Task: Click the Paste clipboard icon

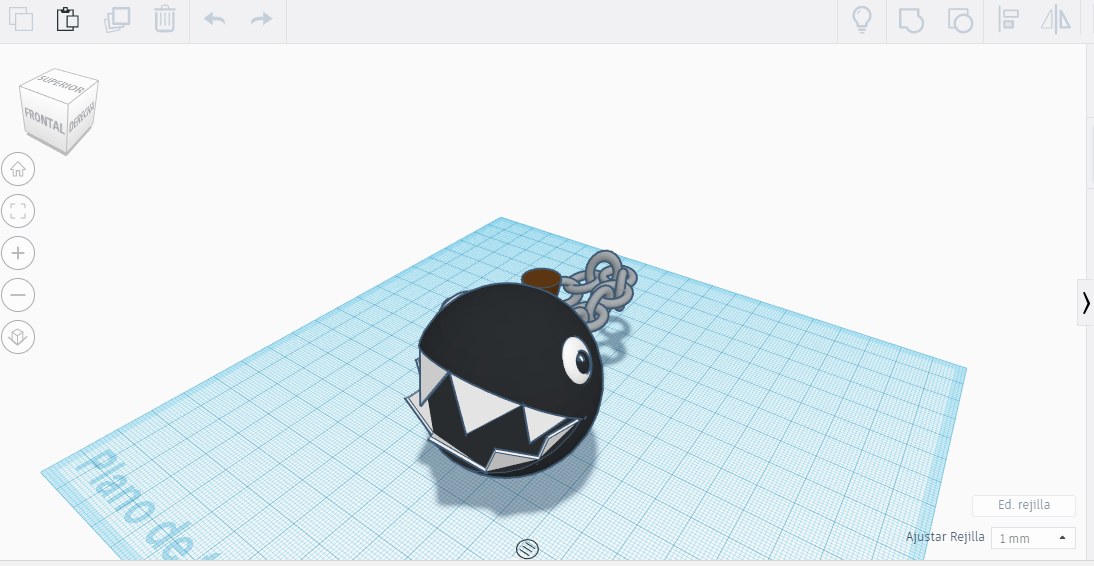Action: (68, 19)
